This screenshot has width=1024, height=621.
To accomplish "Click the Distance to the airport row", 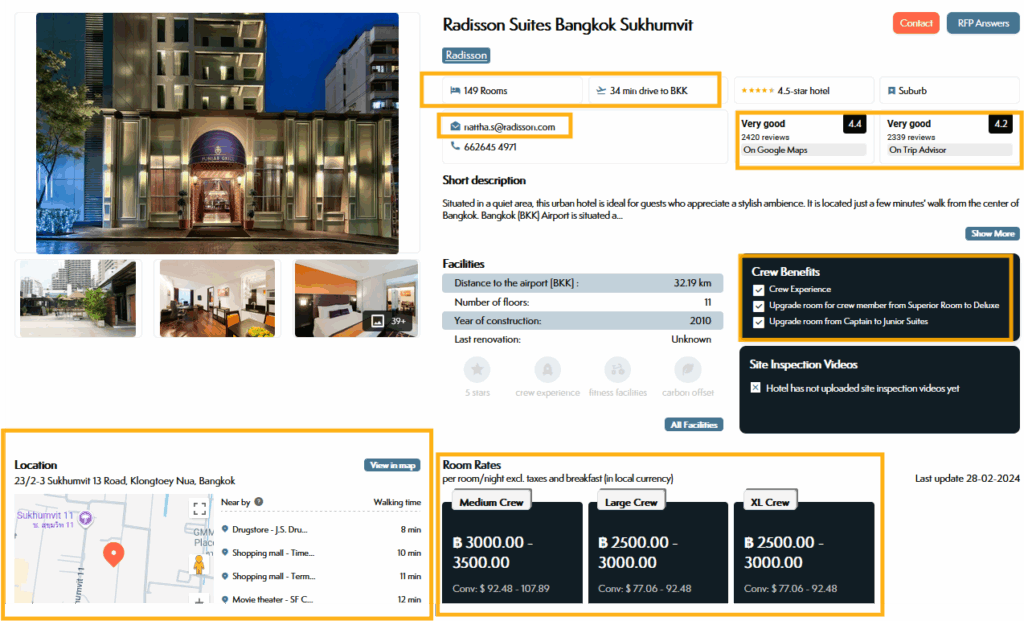I will coord(583,283).
